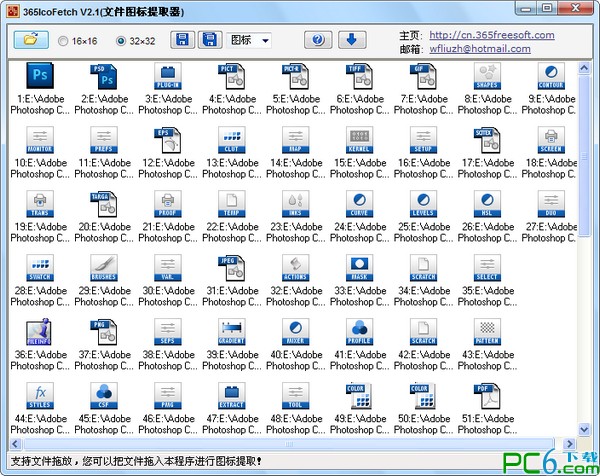Select the LEVELS icon number 25
Viewport: 600px width, 476px height.
coord(423,204)
